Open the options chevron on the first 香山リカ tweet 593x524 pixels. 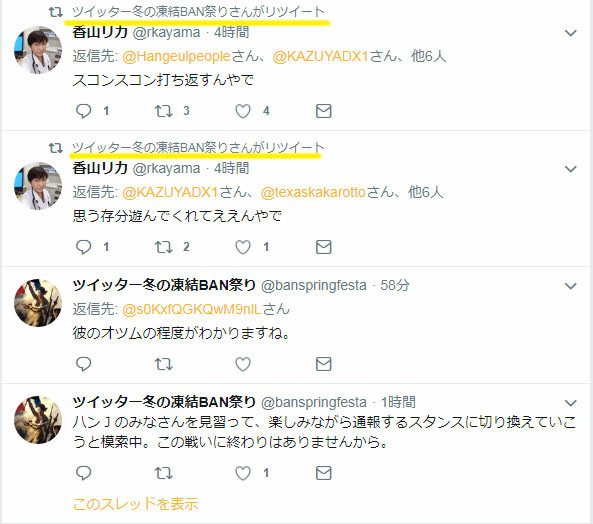click(x=570, y=33)
